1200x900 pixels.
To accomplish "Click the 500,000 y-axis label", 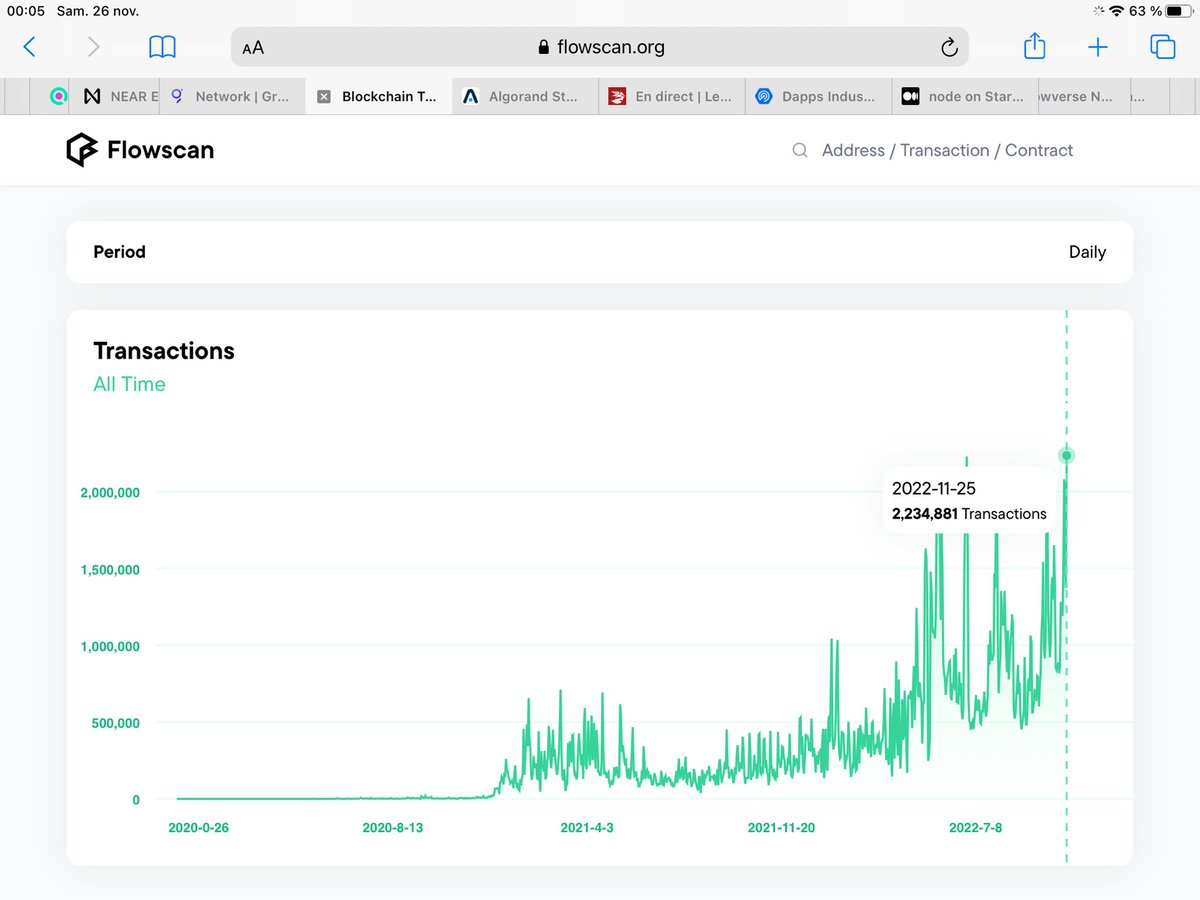I will point(118,723).
